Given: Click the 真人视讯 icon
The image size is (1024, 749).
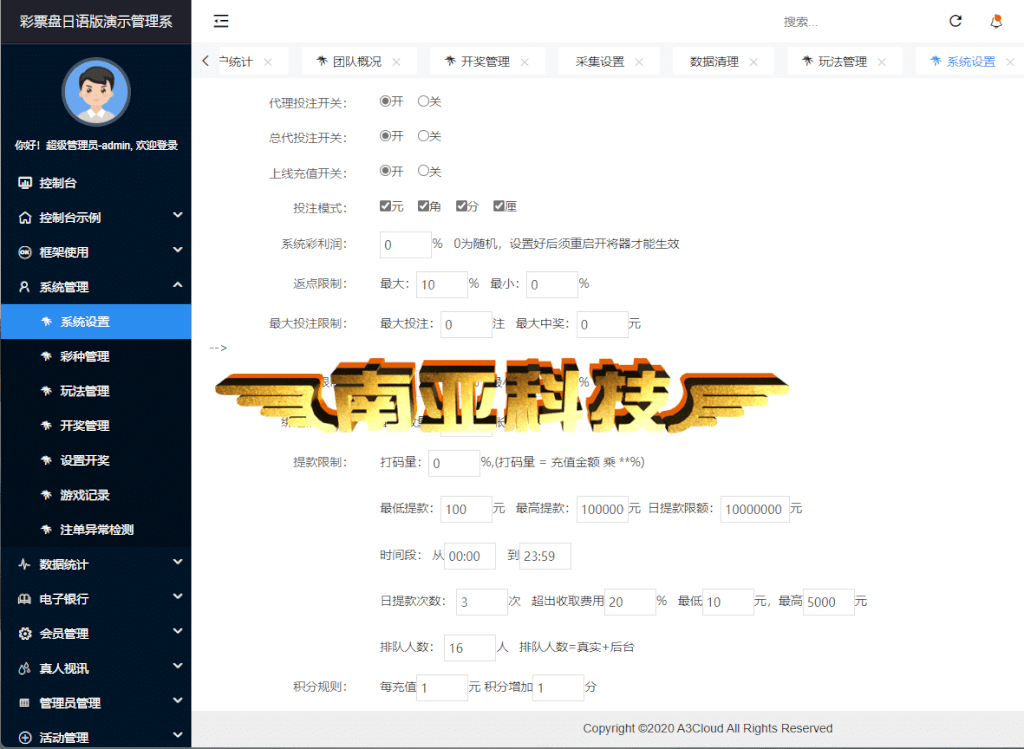Looking at the screenshot, I should [25, 668].
